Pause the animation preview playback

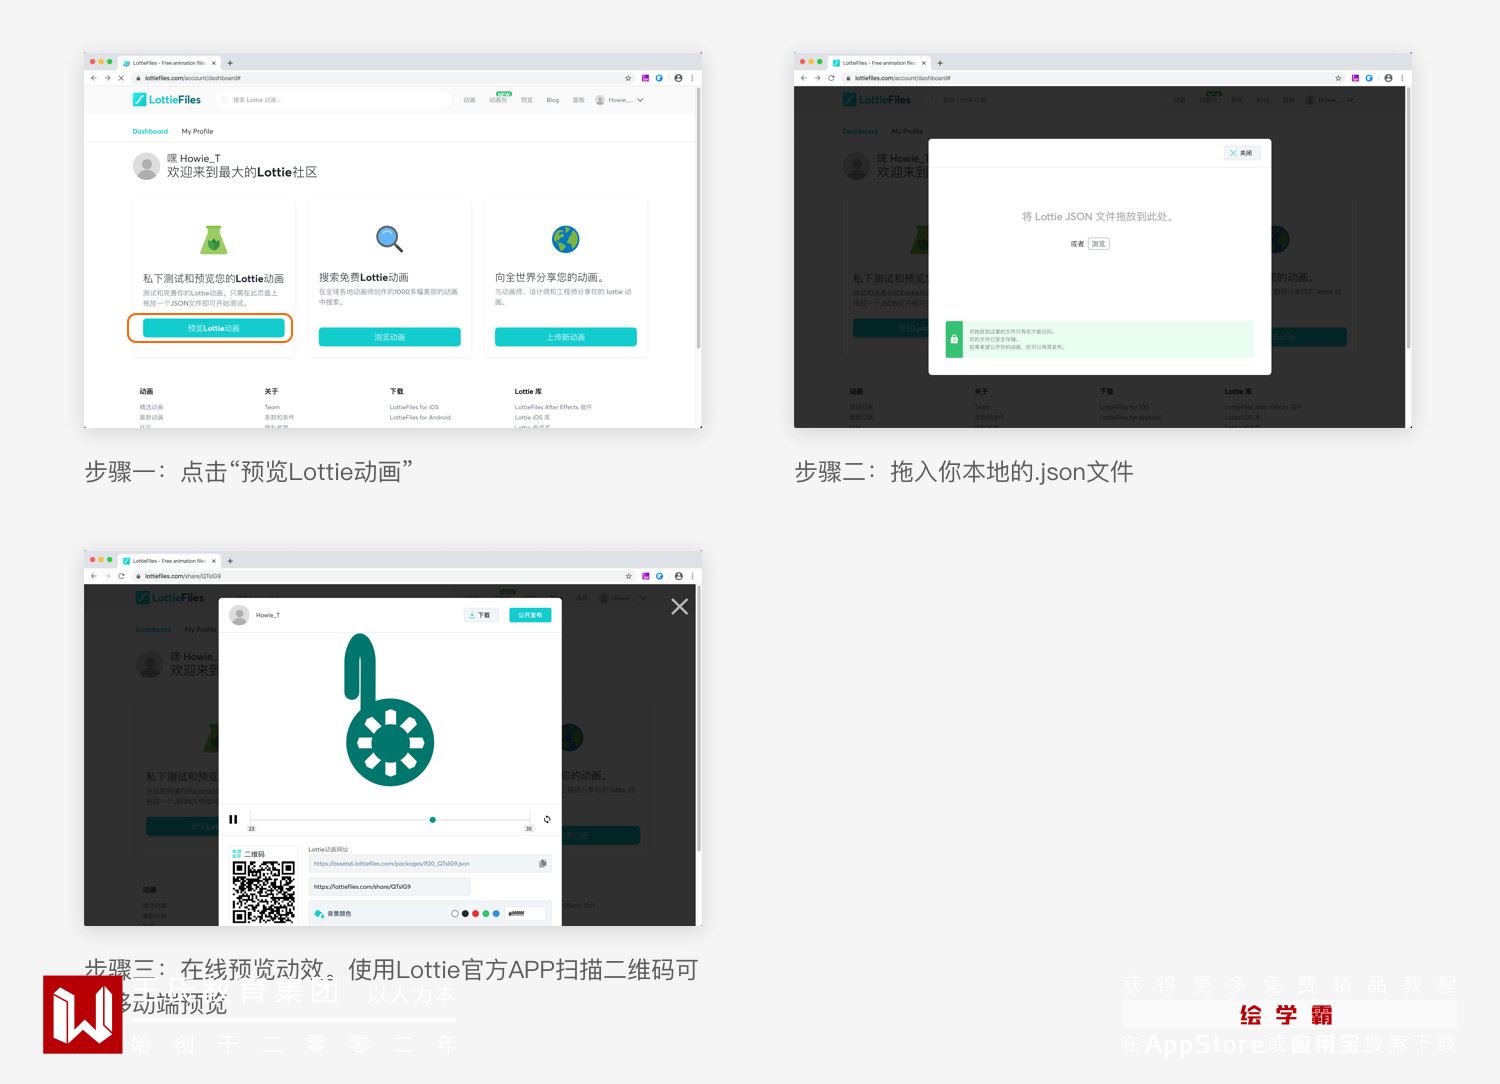[x=233, y=819]
